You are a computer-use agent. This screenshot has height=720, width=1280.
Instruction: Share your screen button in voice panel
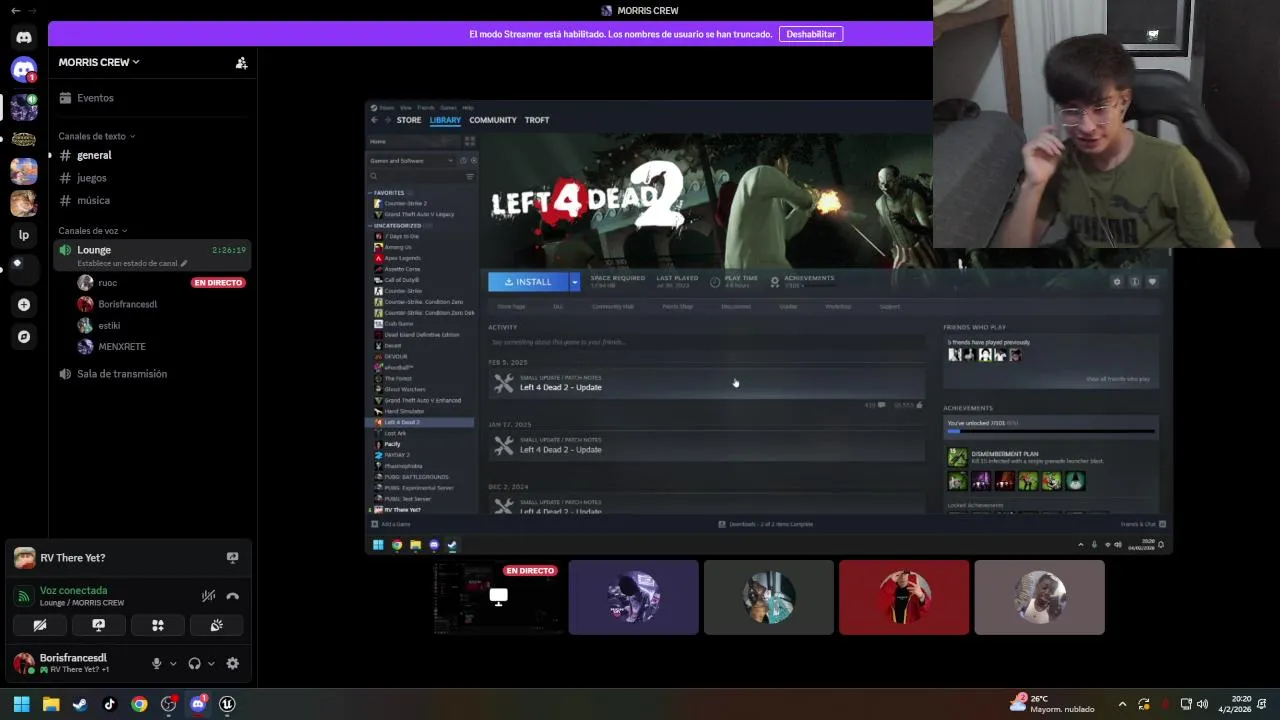[98, 625]
